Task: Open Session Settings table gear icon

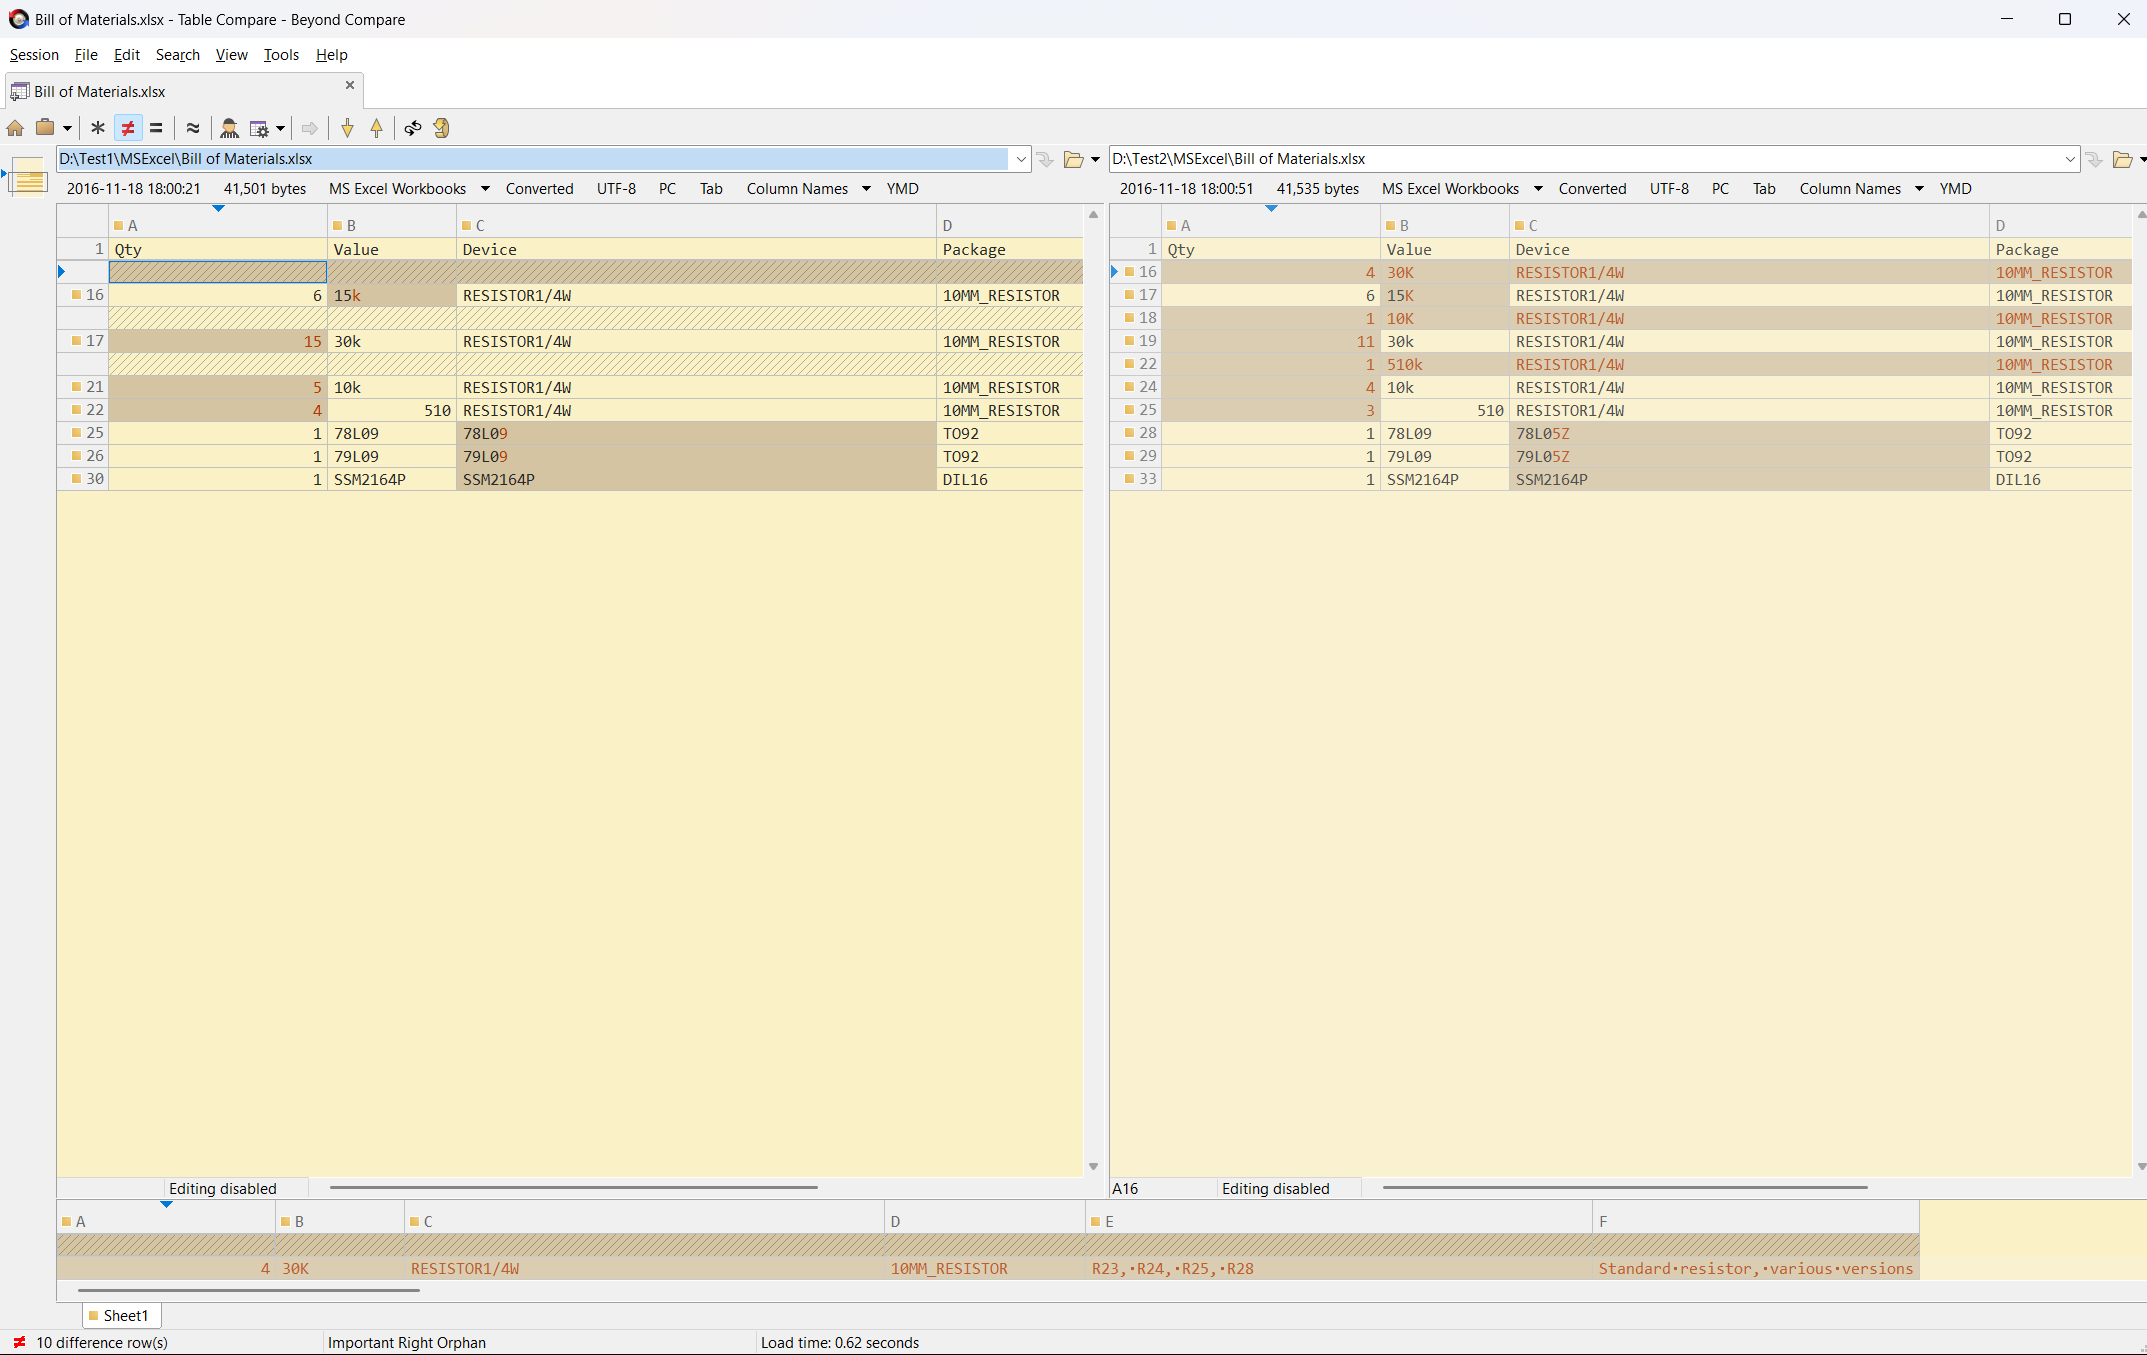Action: click(259, 128)
